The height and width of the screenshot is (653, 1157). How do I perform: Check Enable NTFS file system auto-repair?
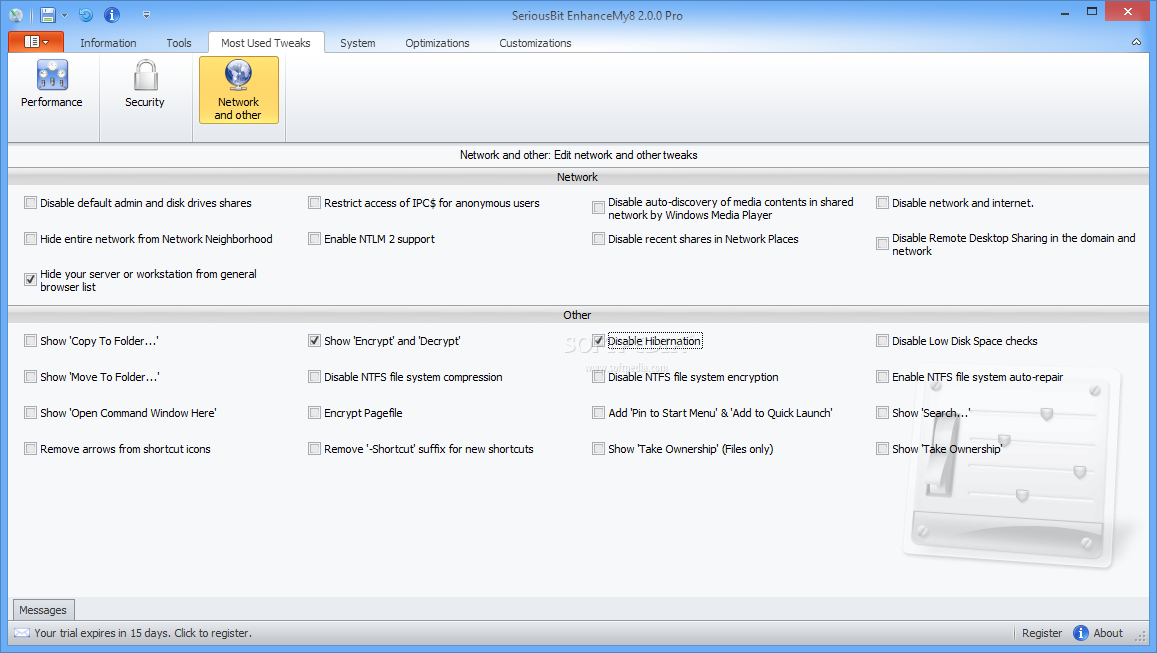(883, 377)
